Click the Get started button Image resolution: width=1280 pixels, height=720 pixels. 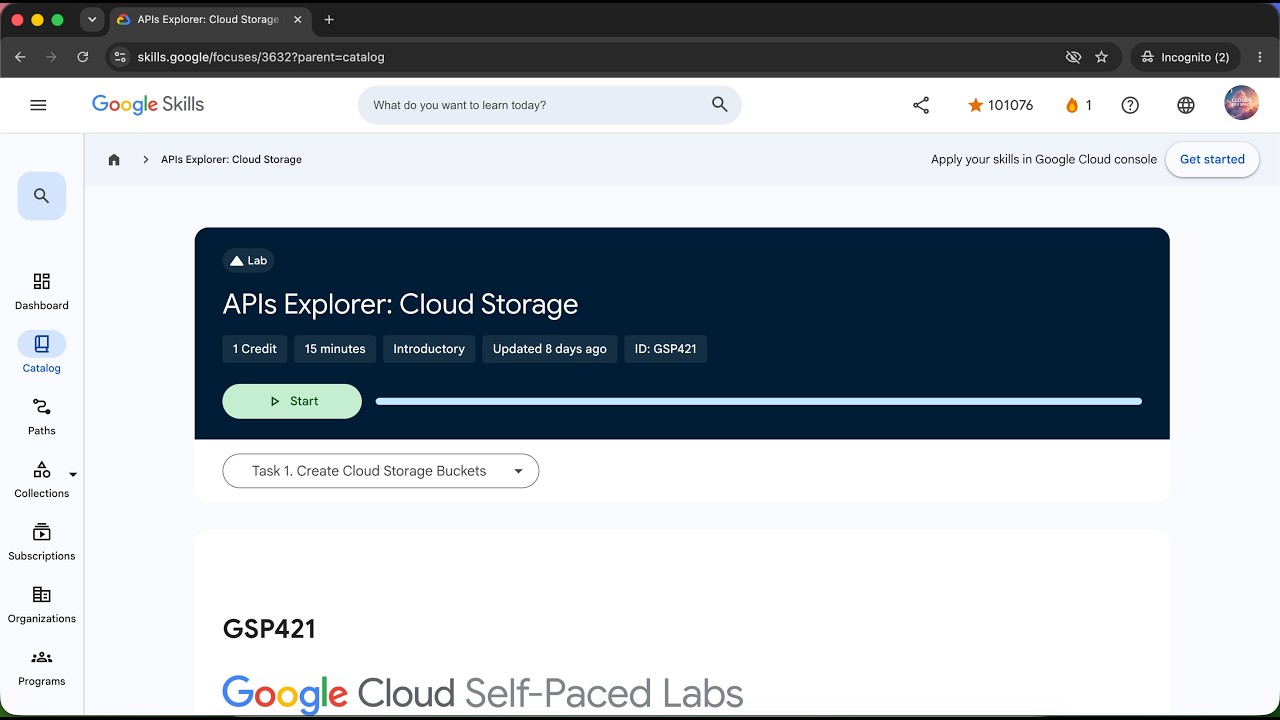tap(1212, 160)
